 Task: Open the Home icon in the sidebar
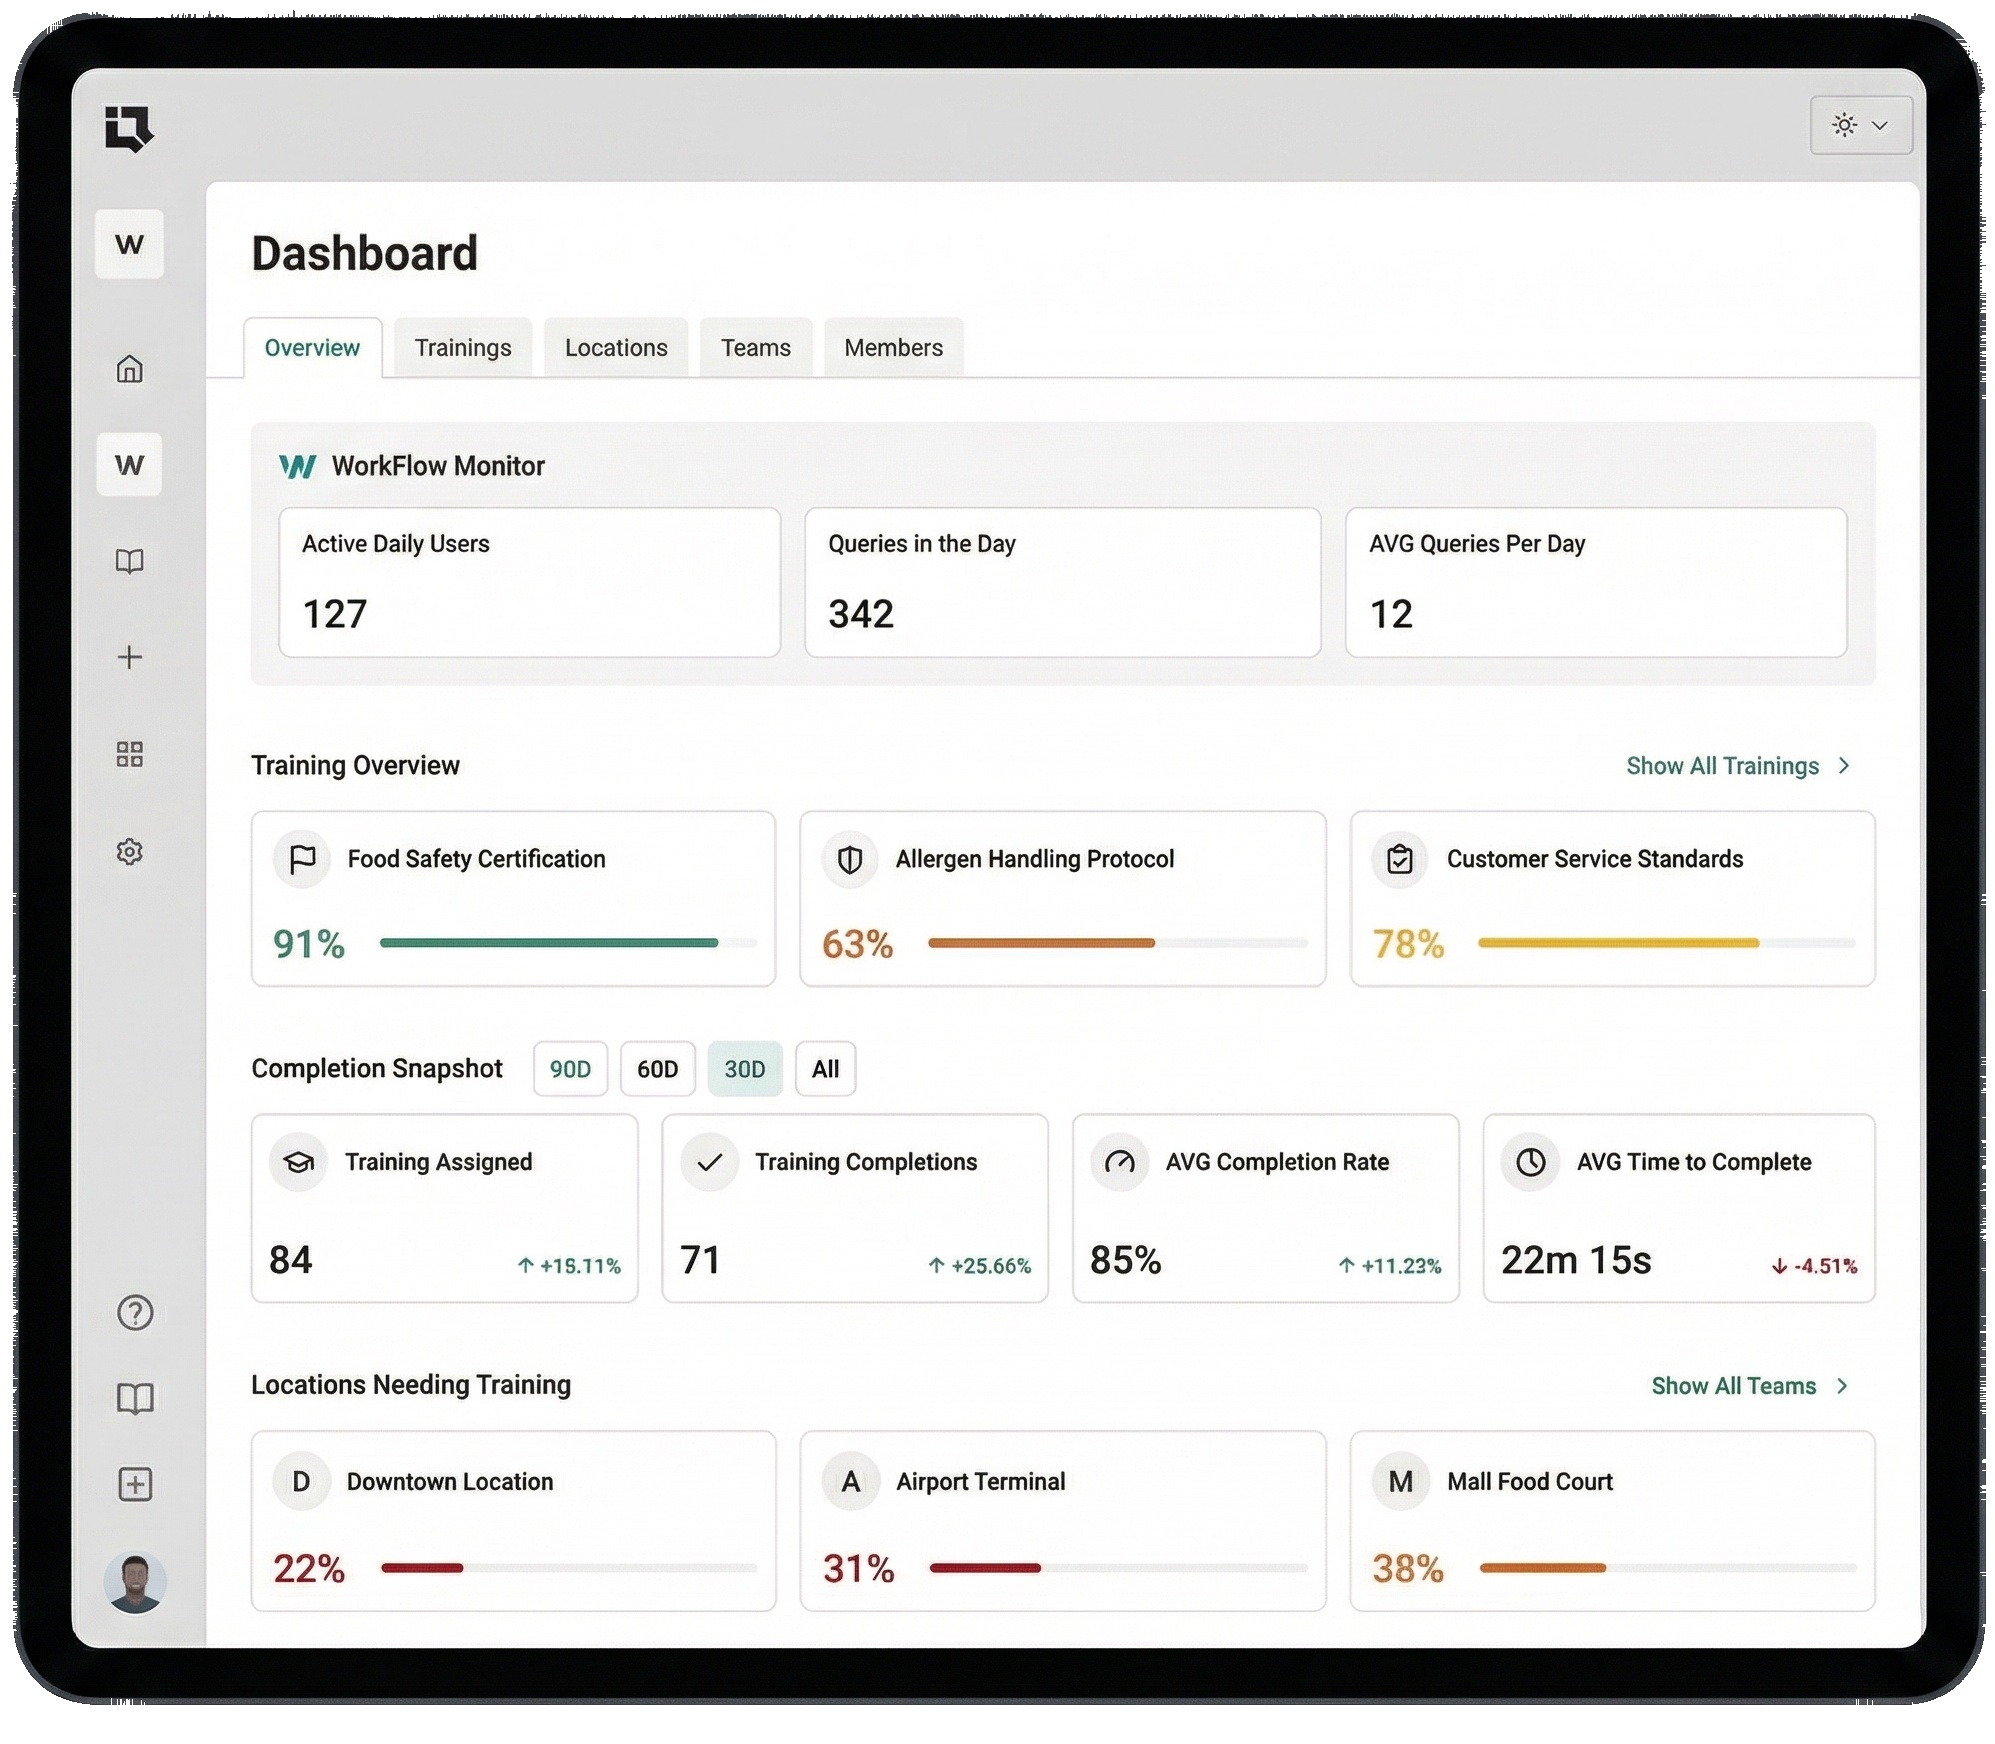[130, 369]
